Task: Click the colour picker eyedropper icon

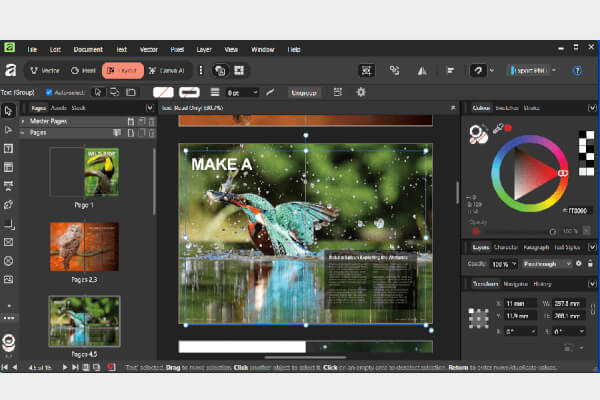Action: 497,129
